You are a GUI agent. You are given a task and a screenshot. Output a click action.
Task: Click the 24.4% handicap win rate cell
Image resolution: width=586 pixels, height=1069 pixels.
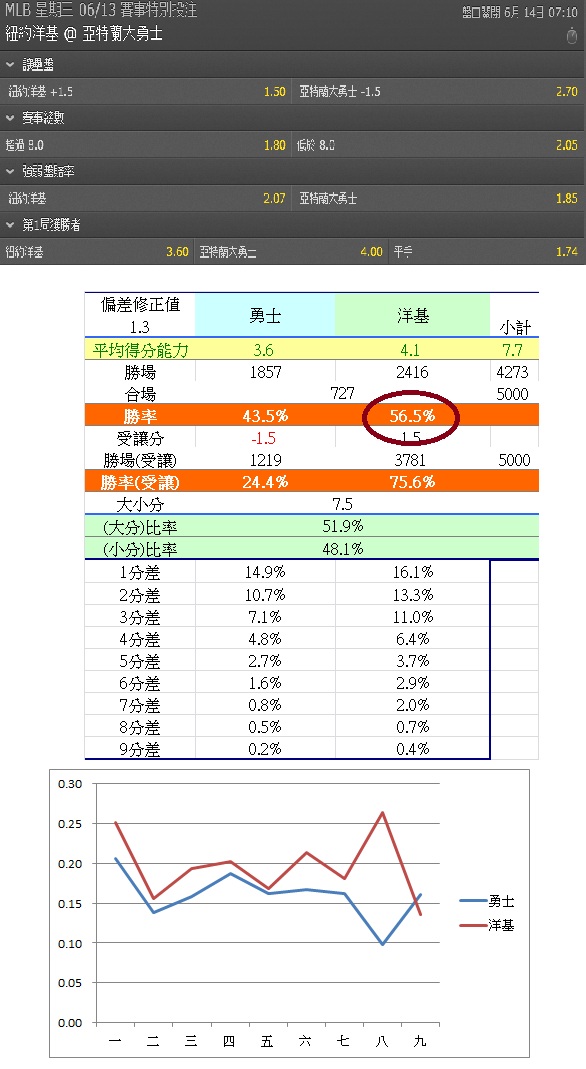click(265, 482)
